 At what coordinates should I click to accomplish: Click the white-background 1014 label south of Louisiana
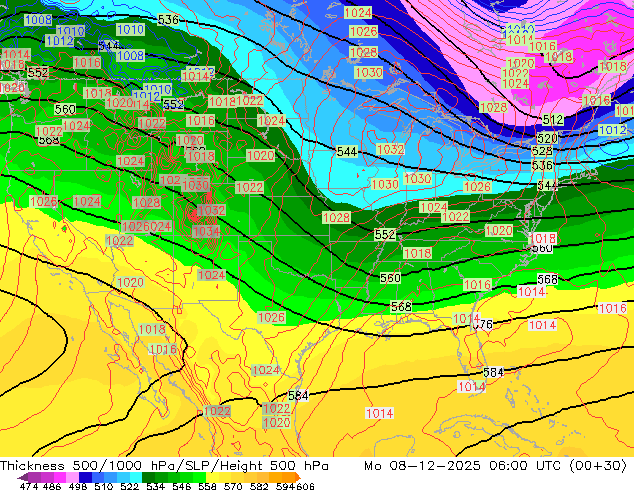[379, 413]
